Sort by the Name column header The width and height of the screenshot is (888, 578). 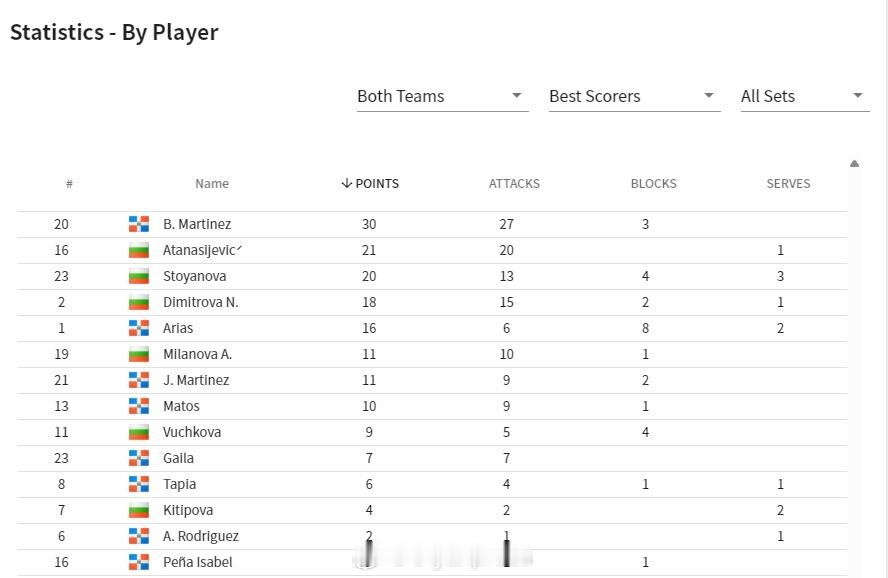pyautogui.click(x=212, y=183)
